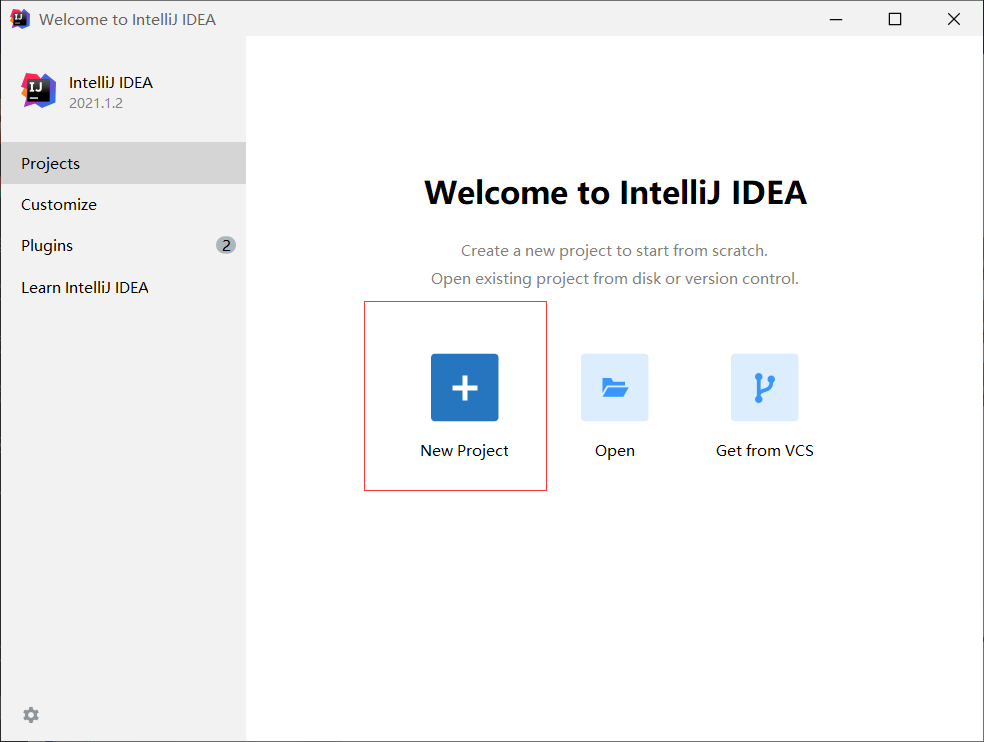
Task: Close the Welcome to IntelliJ IDEA window
Action: [x=954, y=19]
